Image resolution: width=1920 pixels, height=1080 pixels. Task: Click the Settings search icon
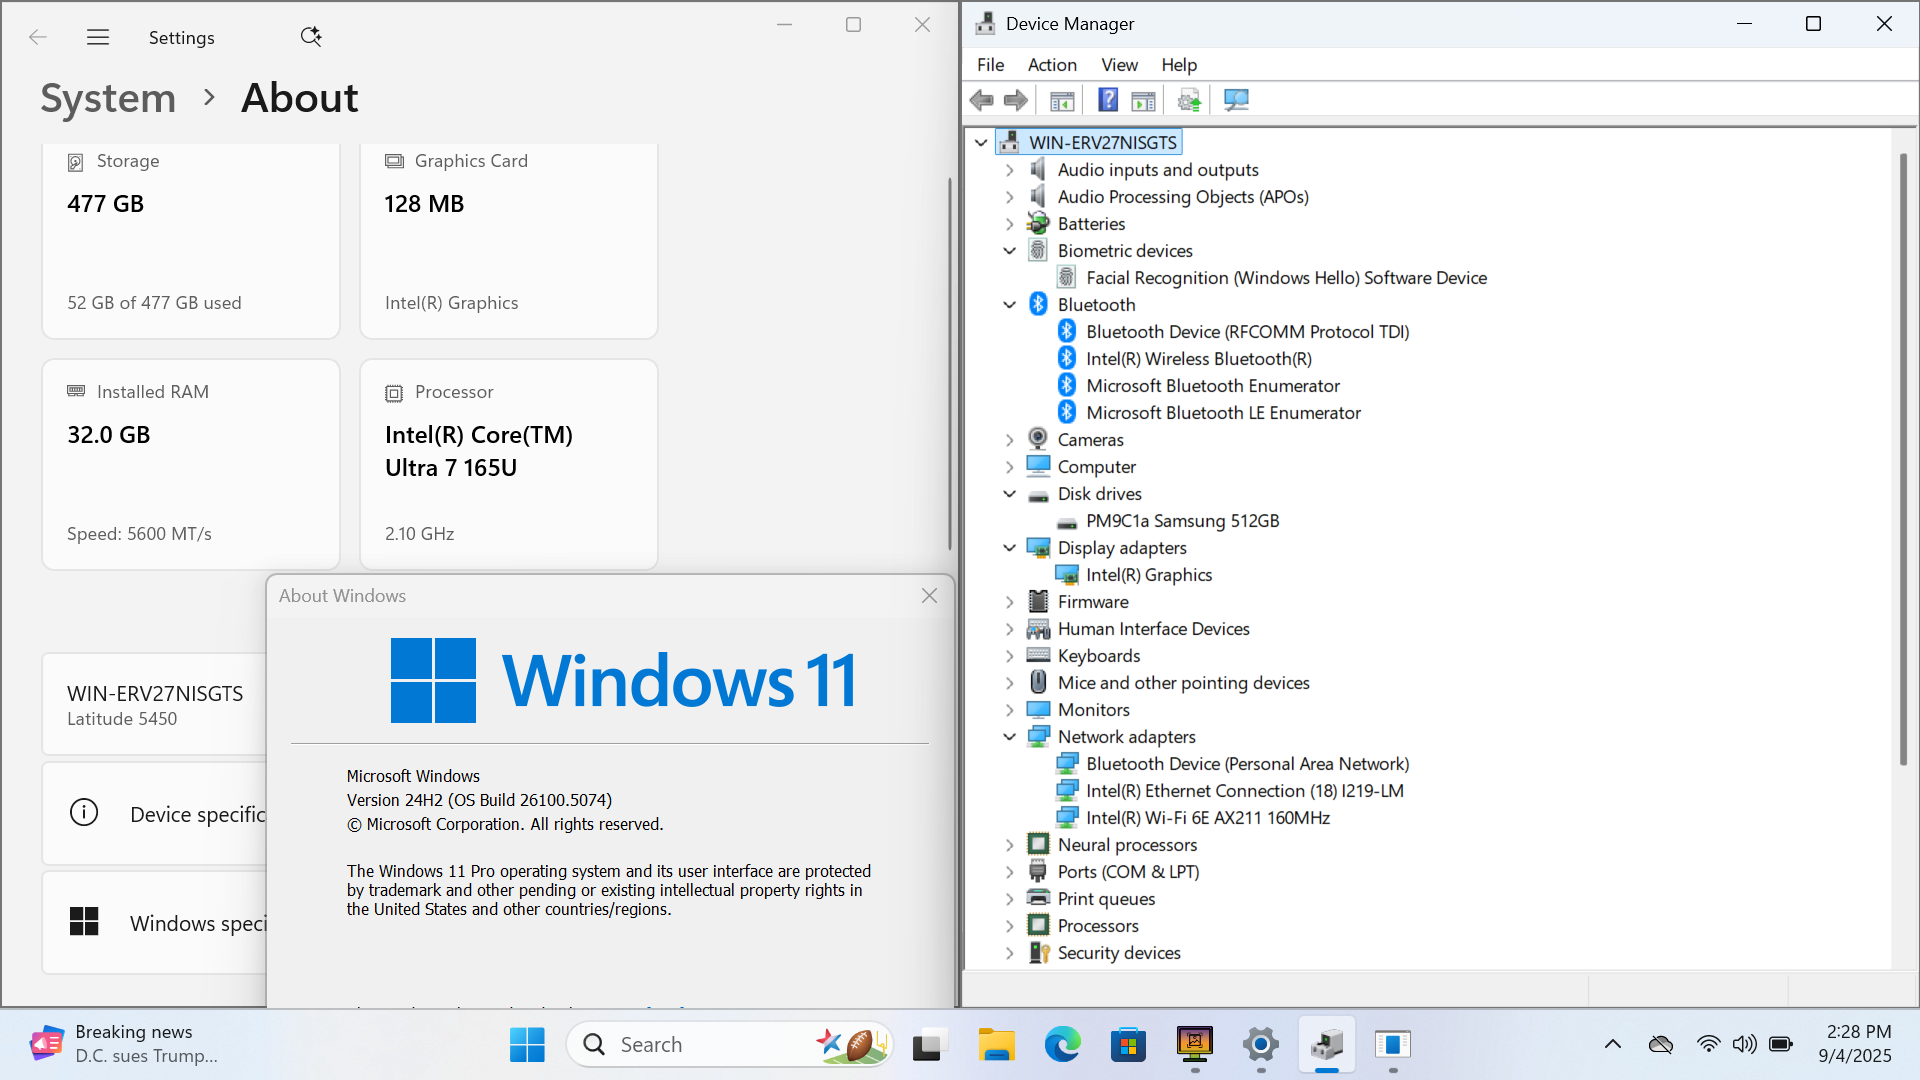pos(311,37)
